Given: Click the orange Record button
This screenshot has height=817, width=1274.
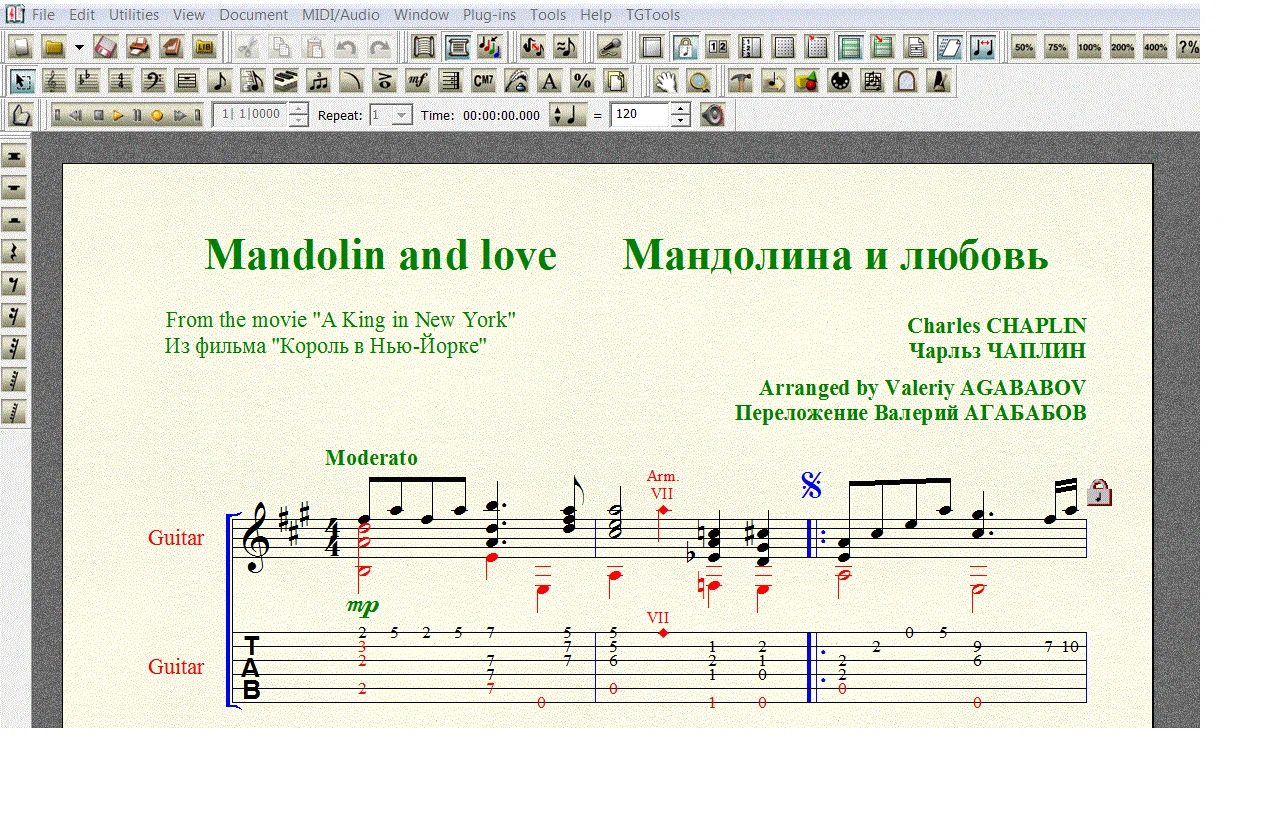Looking at the screenshot, I should tap(157, 115).
